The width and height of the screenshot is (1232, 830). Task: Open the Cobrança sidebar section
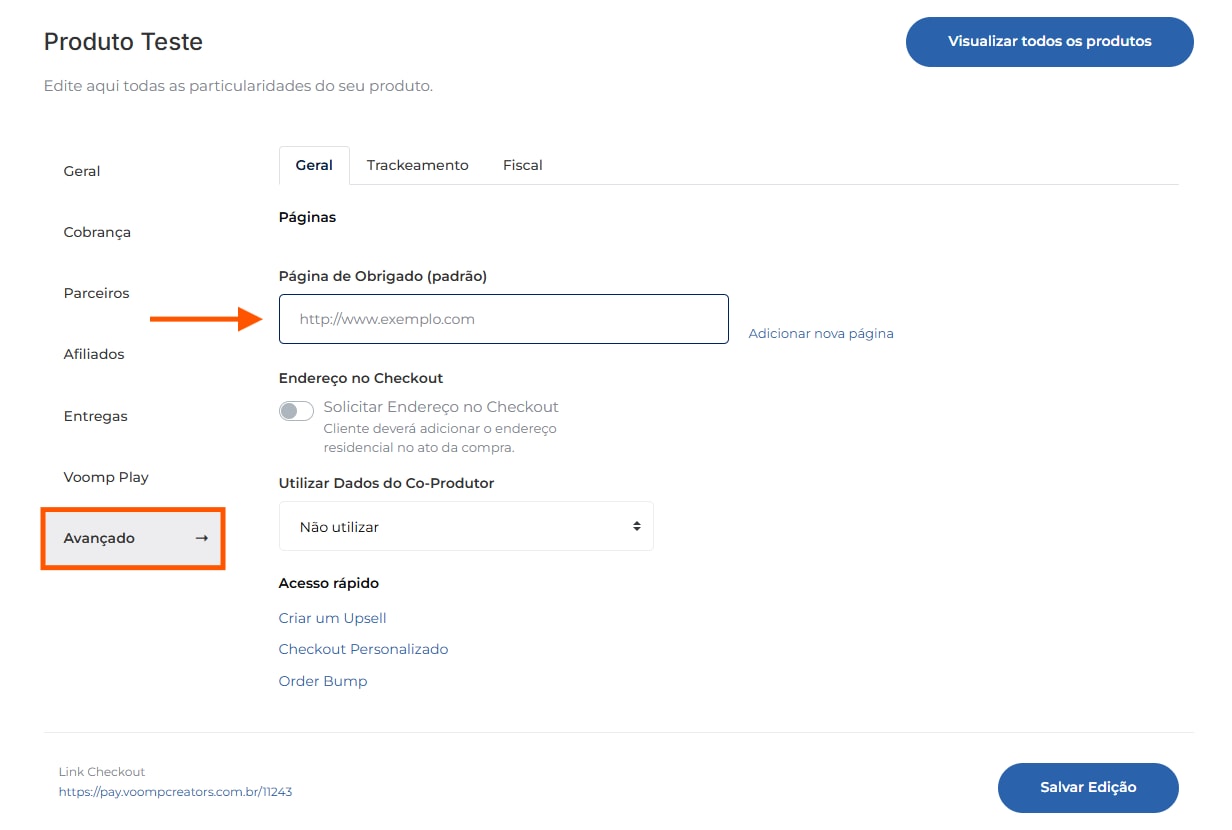point(97,232)
